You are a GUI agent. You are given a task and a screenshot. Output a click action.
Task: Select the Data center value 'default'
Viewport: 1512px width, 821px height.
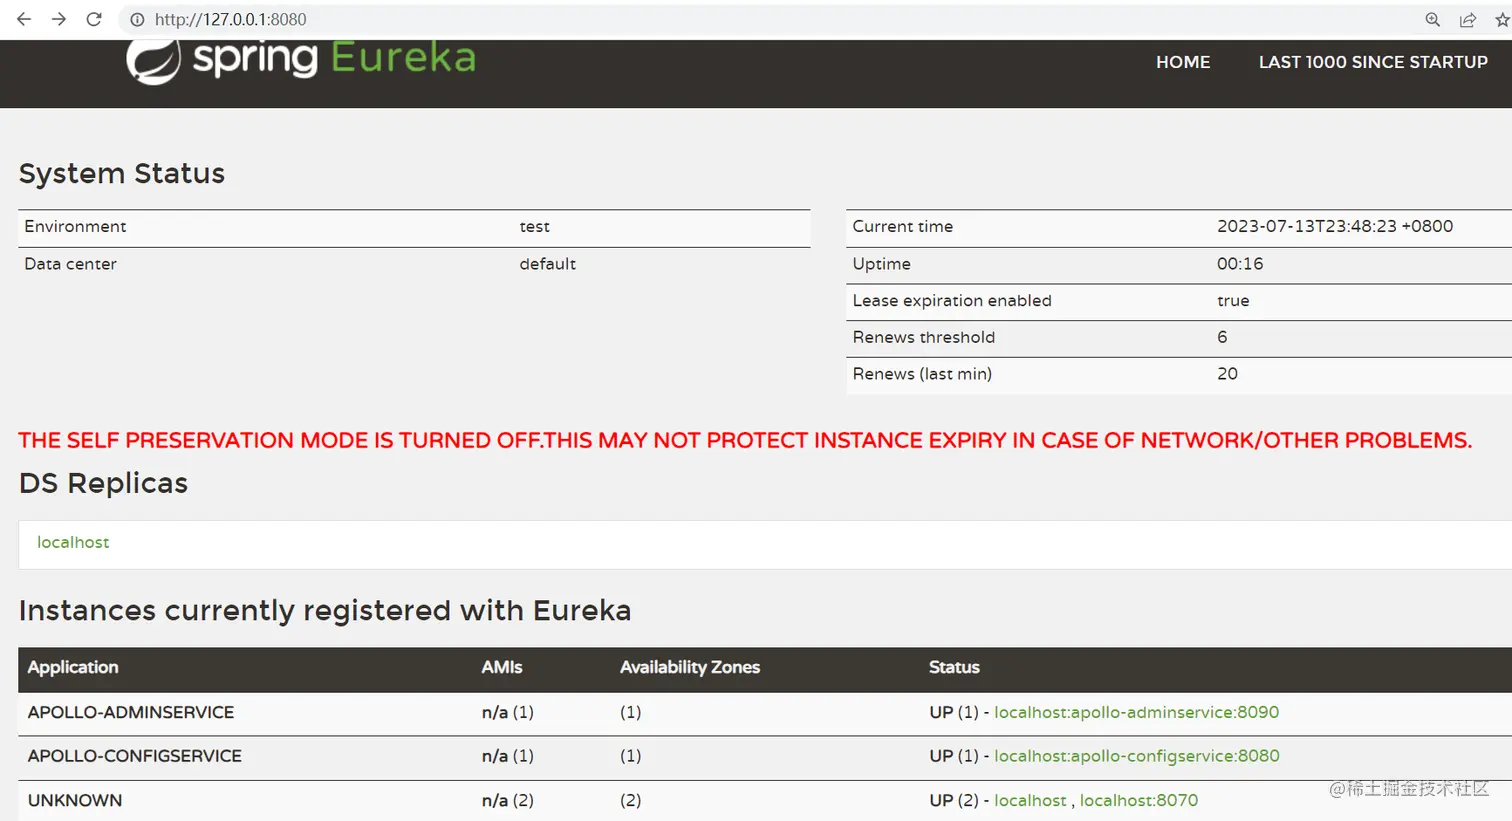547,264
